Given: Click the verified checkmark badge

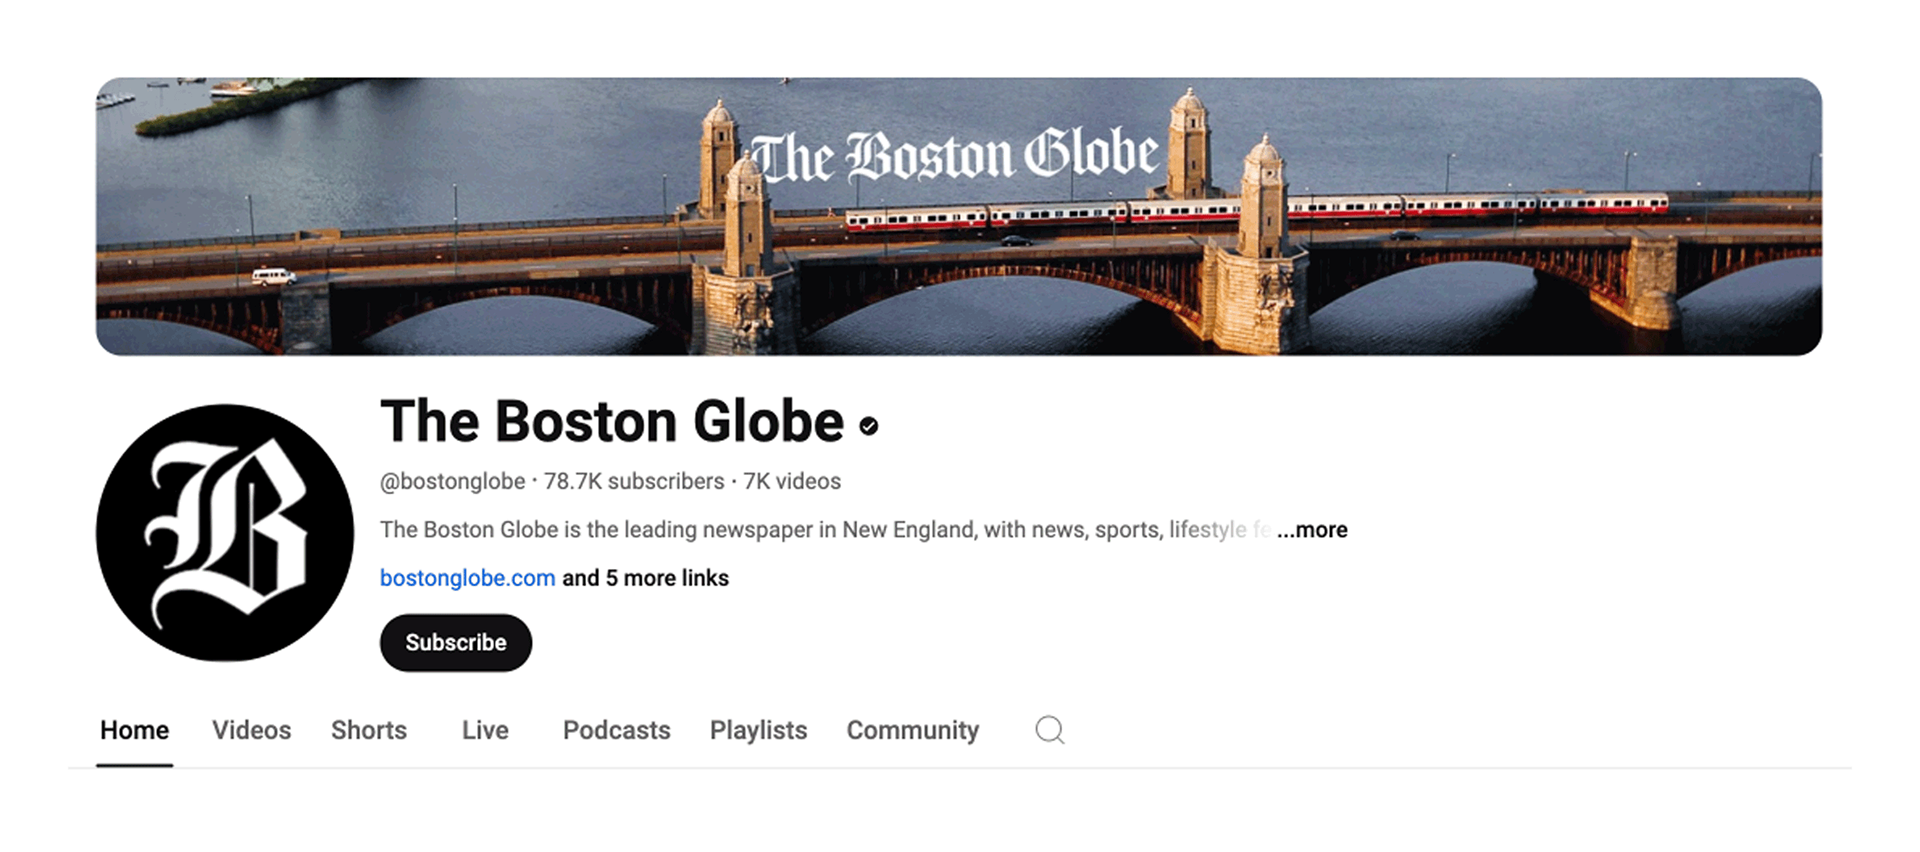Looking at the screenshot, I should (869, 426).
